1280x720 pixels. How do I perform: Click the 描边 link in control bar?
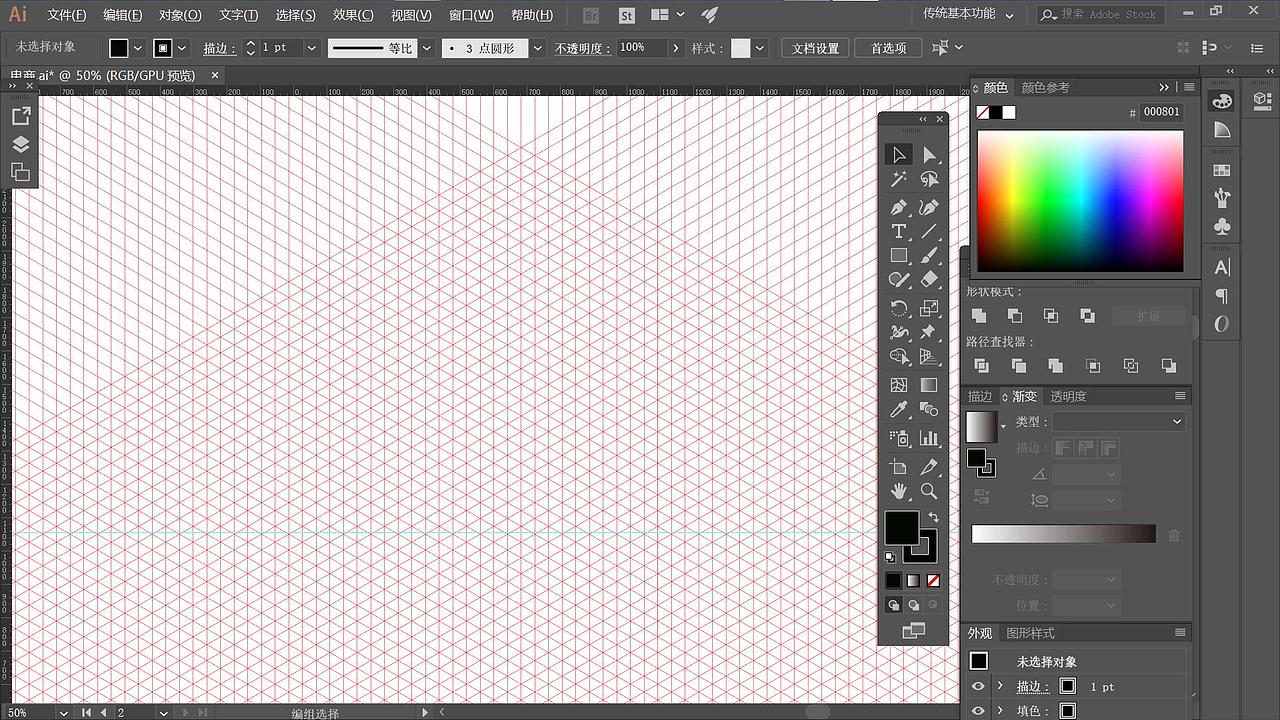[217, 48]
